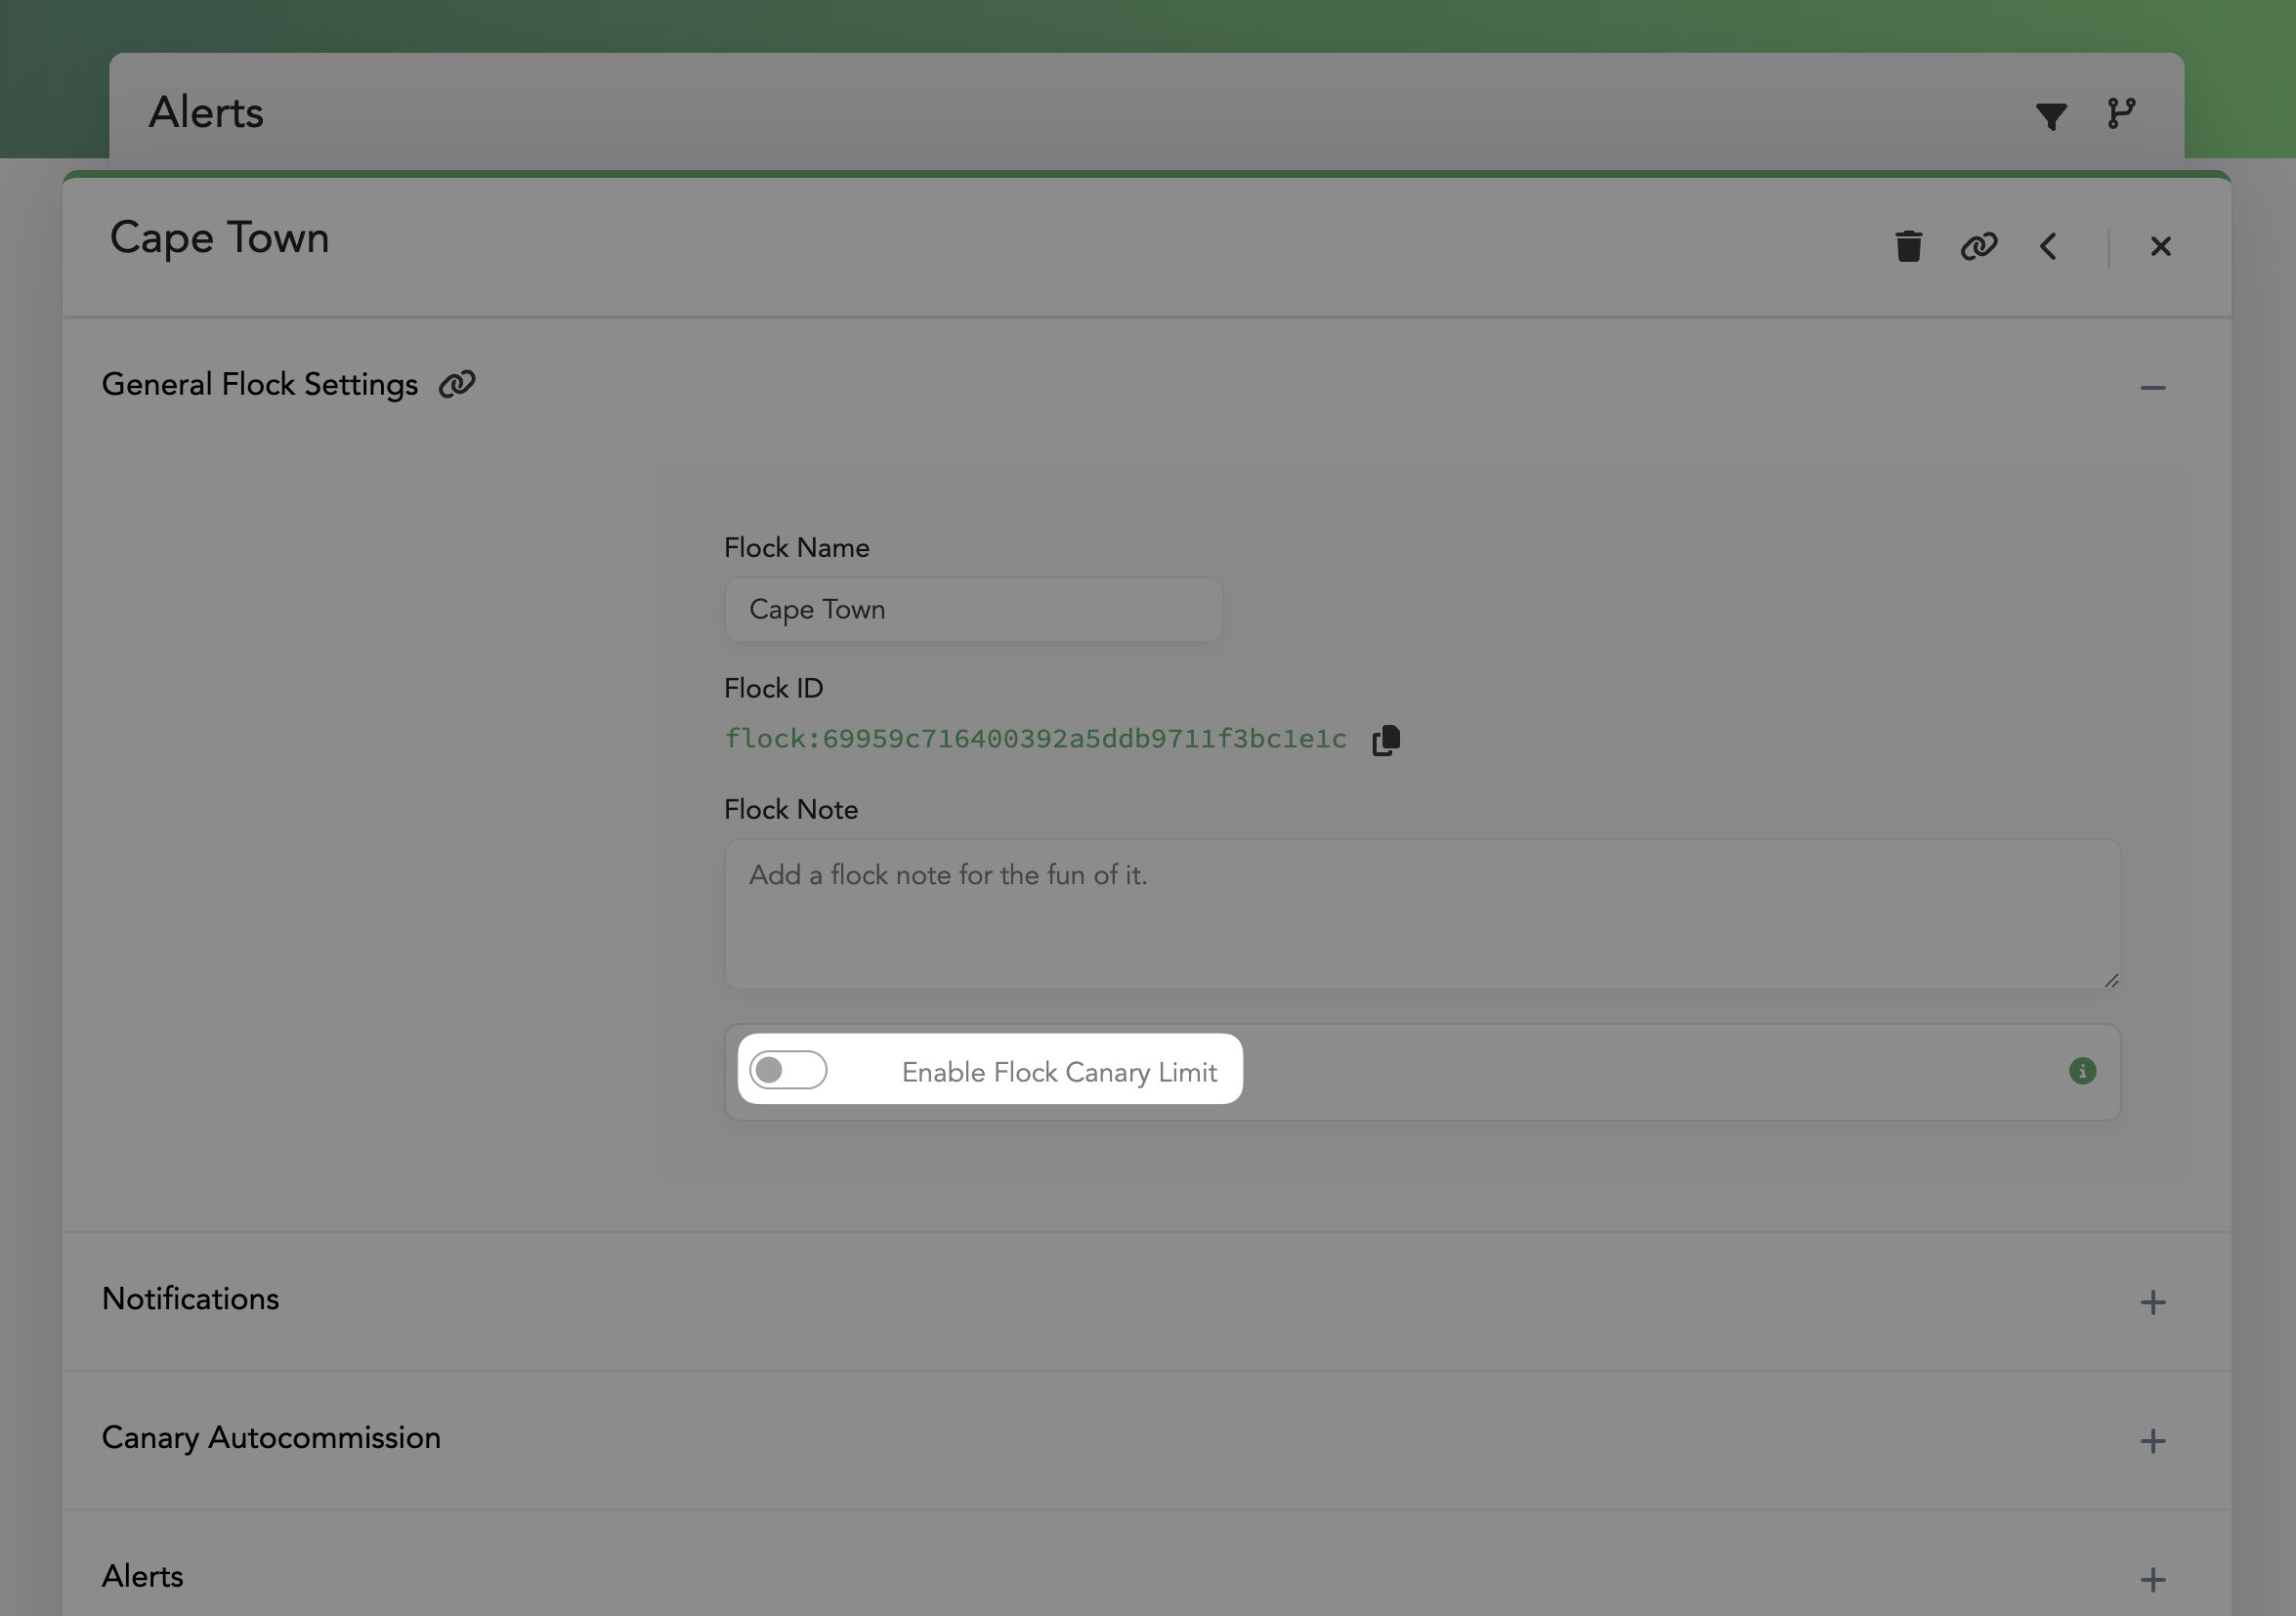This screenshot has width=2296, height=1616.
Task: Copy the flock link with the top-right chain icon
Action: tap(1978, 246)
